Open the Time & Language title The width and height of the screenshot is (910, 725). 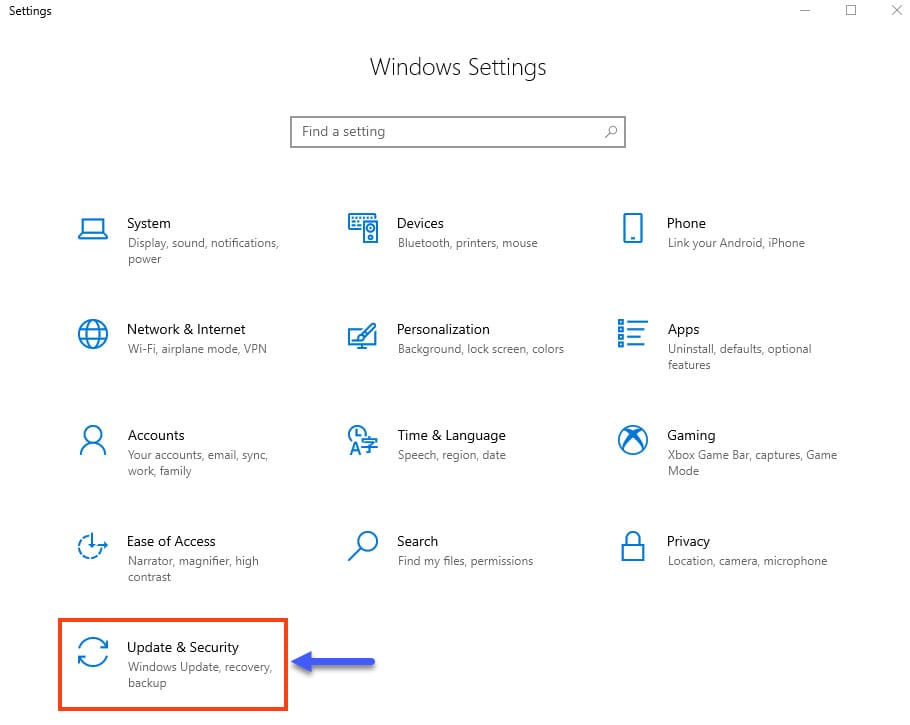(x=452, y=436)
